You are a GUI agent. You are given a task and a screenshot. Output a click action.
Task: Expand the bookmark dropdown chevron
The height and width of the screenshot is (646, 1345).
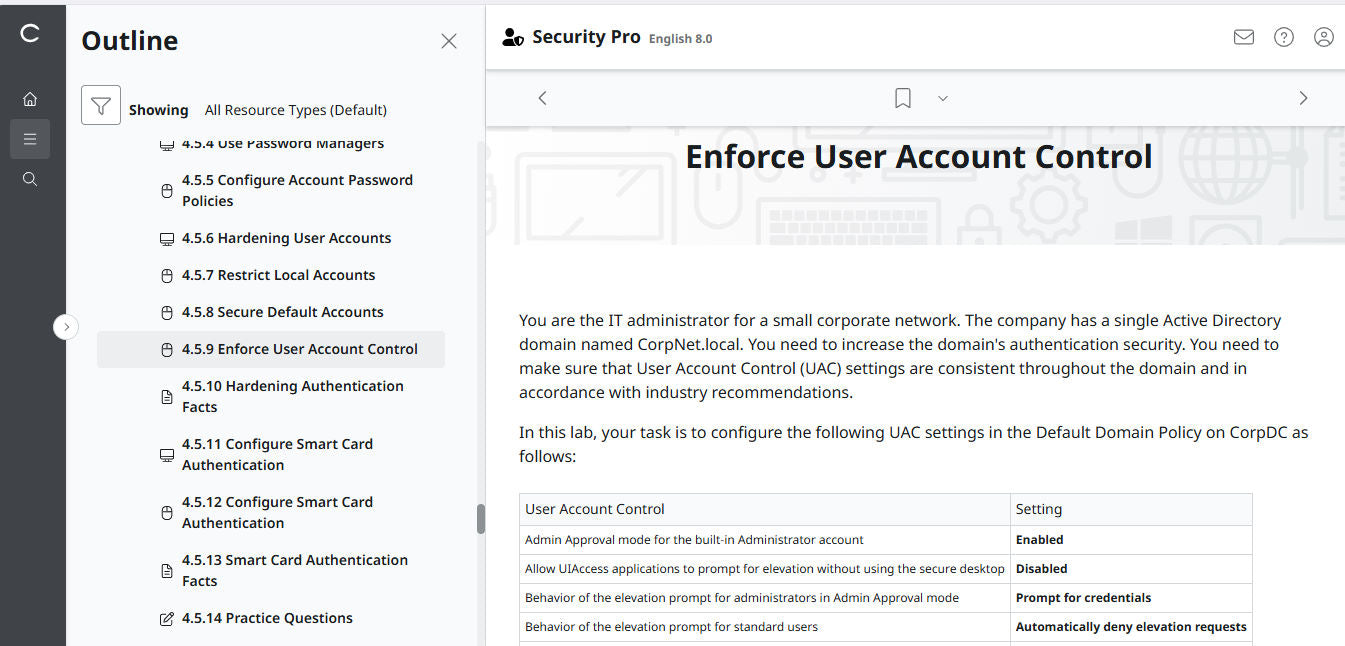coord(942,98)
